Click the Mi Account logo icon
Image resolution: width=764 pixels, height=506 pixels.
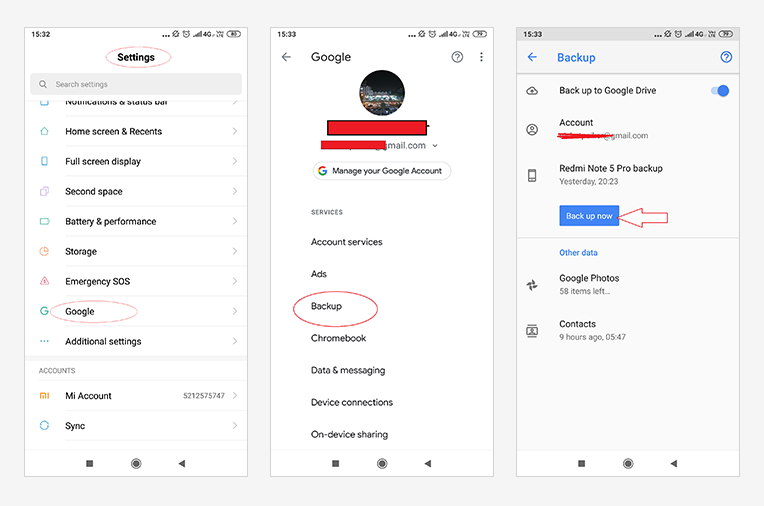(44, 396)
